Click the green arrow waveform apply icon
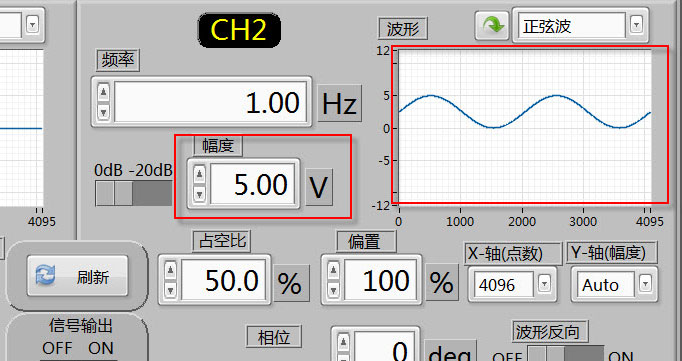The width and height of the screenshot is (682, 361). tap(492, 26)
